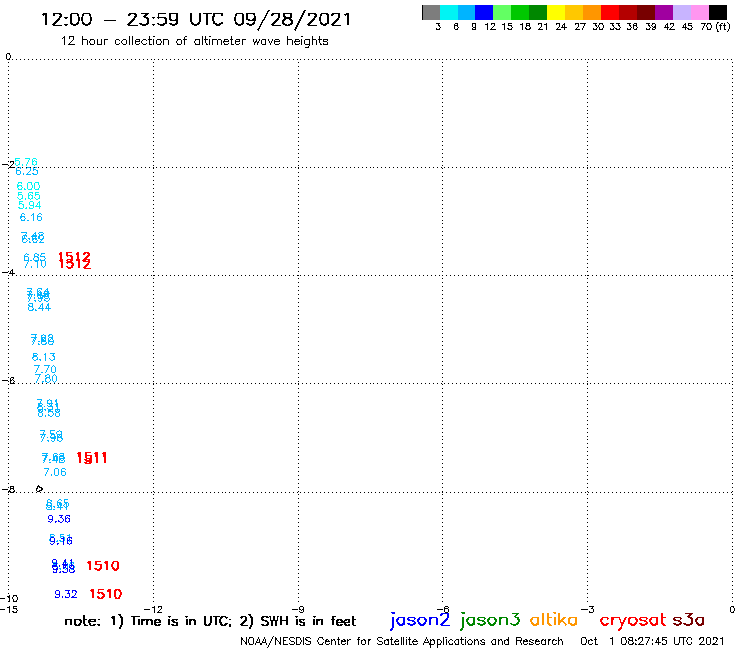Click the wave height value 5.65
The height and width of the screenshot is (650, 740).
click(29, 196)
